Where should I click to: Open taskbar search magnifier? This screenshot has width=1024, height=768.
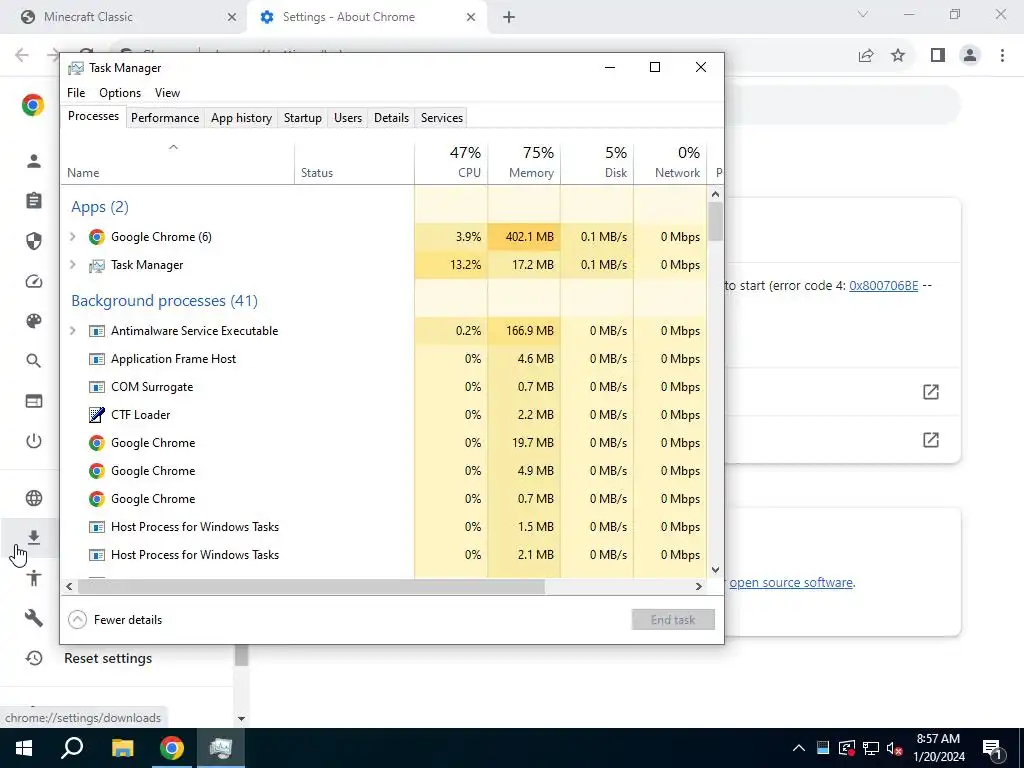[72, 748]
